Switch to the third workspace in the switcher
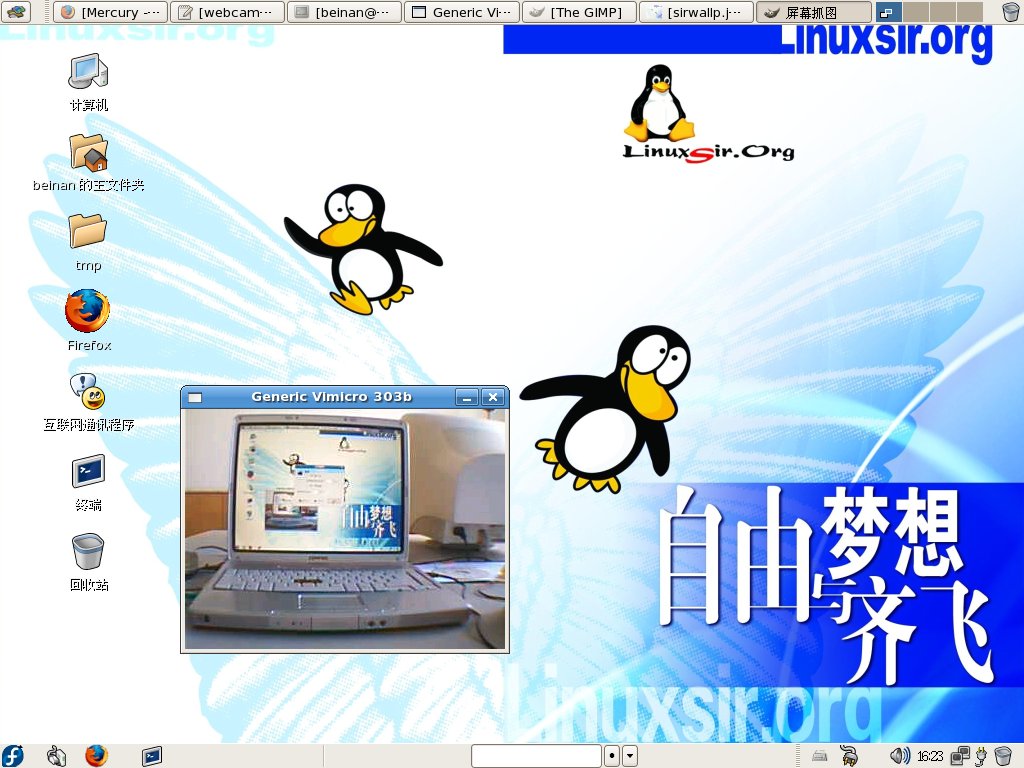This screenshot has height=768, width=1024. pos(942,12)
